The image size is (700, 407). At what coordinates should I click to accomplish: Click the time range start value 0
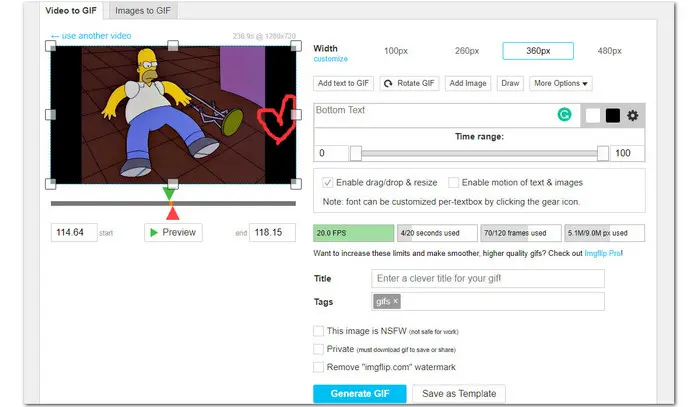tap(331, 153)
